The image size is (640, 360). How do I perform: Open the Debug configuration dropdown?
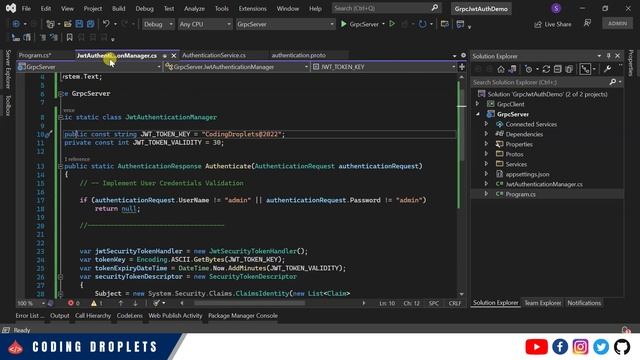pos(158,24)
